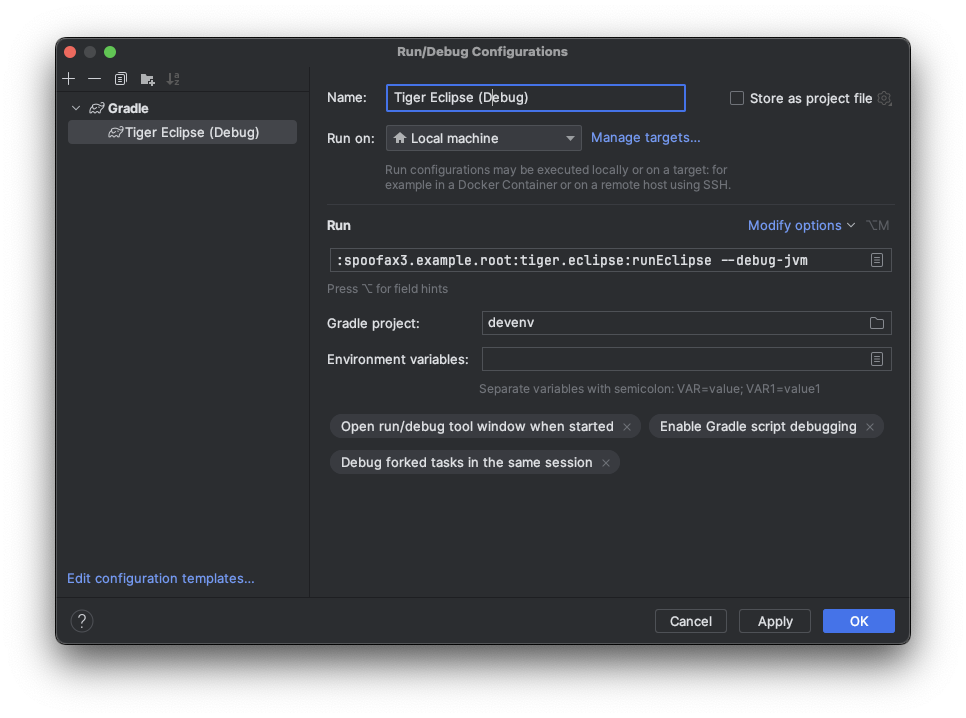Viewport: 966px width, 718px height.
Task: Confirm with the OK button
Action: tap(859, 621)
